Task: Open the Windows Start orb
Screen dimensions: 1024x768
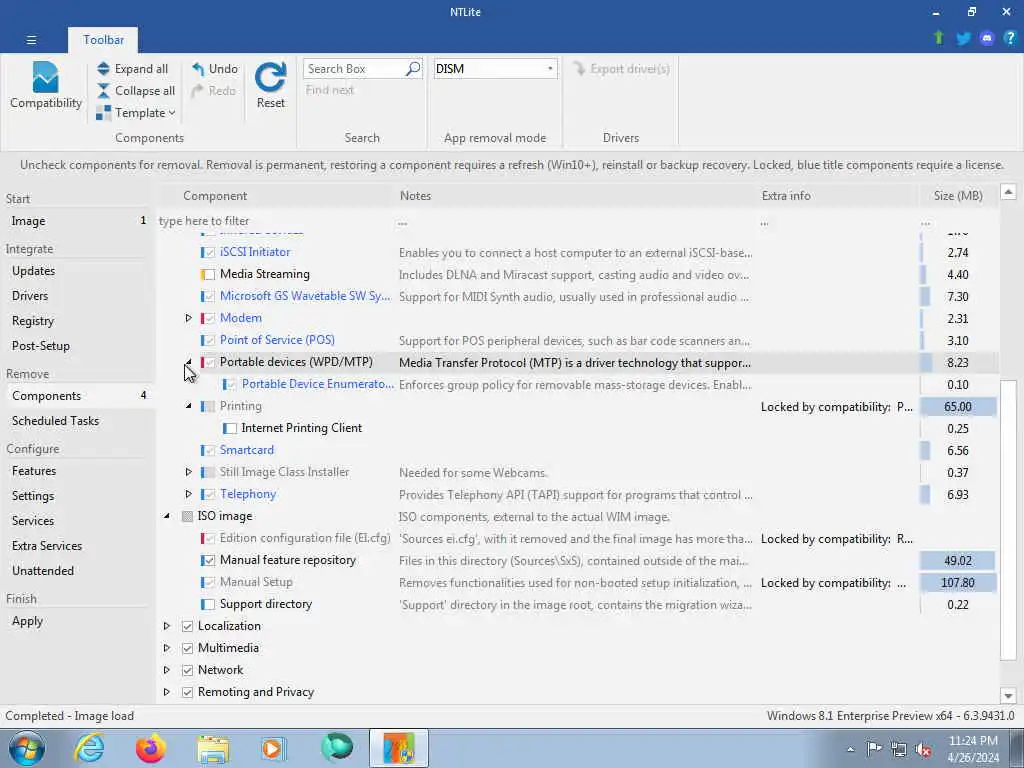Action: coord(27,748)
